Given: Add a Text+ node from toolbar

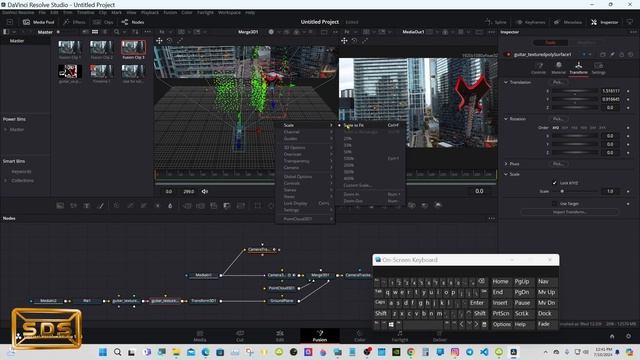Looking at the screenshot, I should click(x=87, y=206).
